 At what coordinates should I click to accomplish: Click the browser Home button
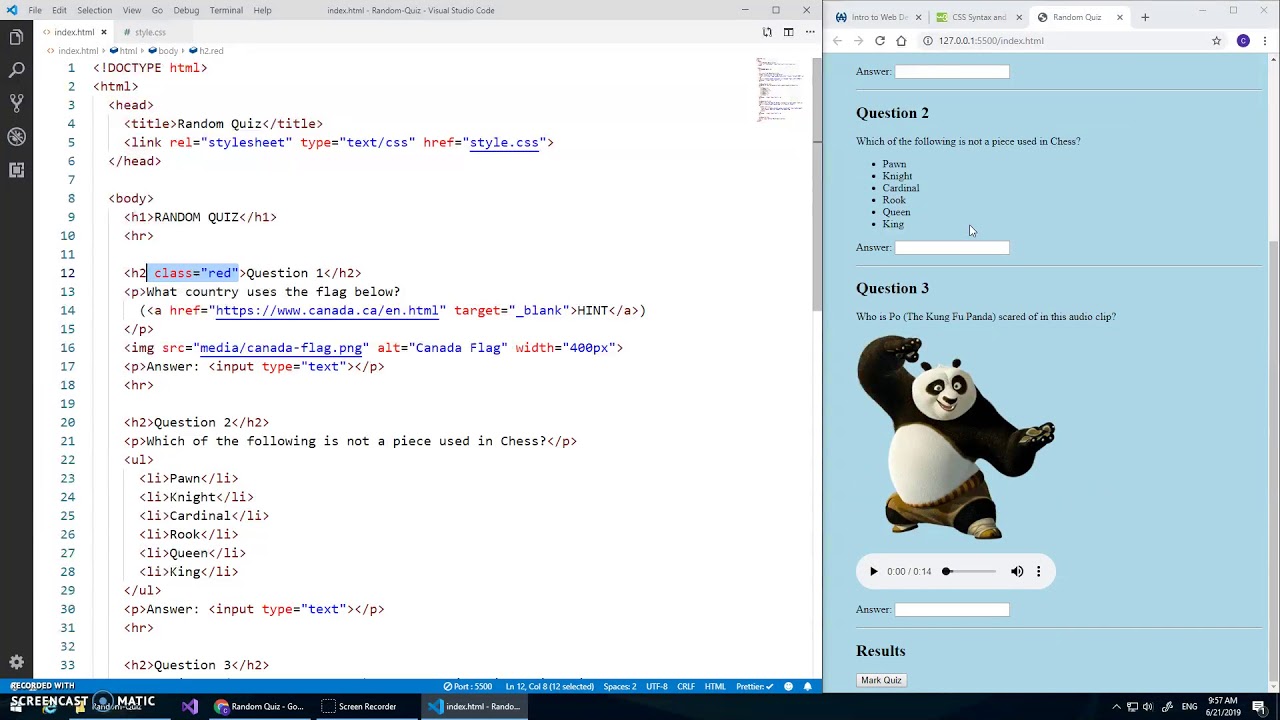pyautogui.click(x=901, y=41)
